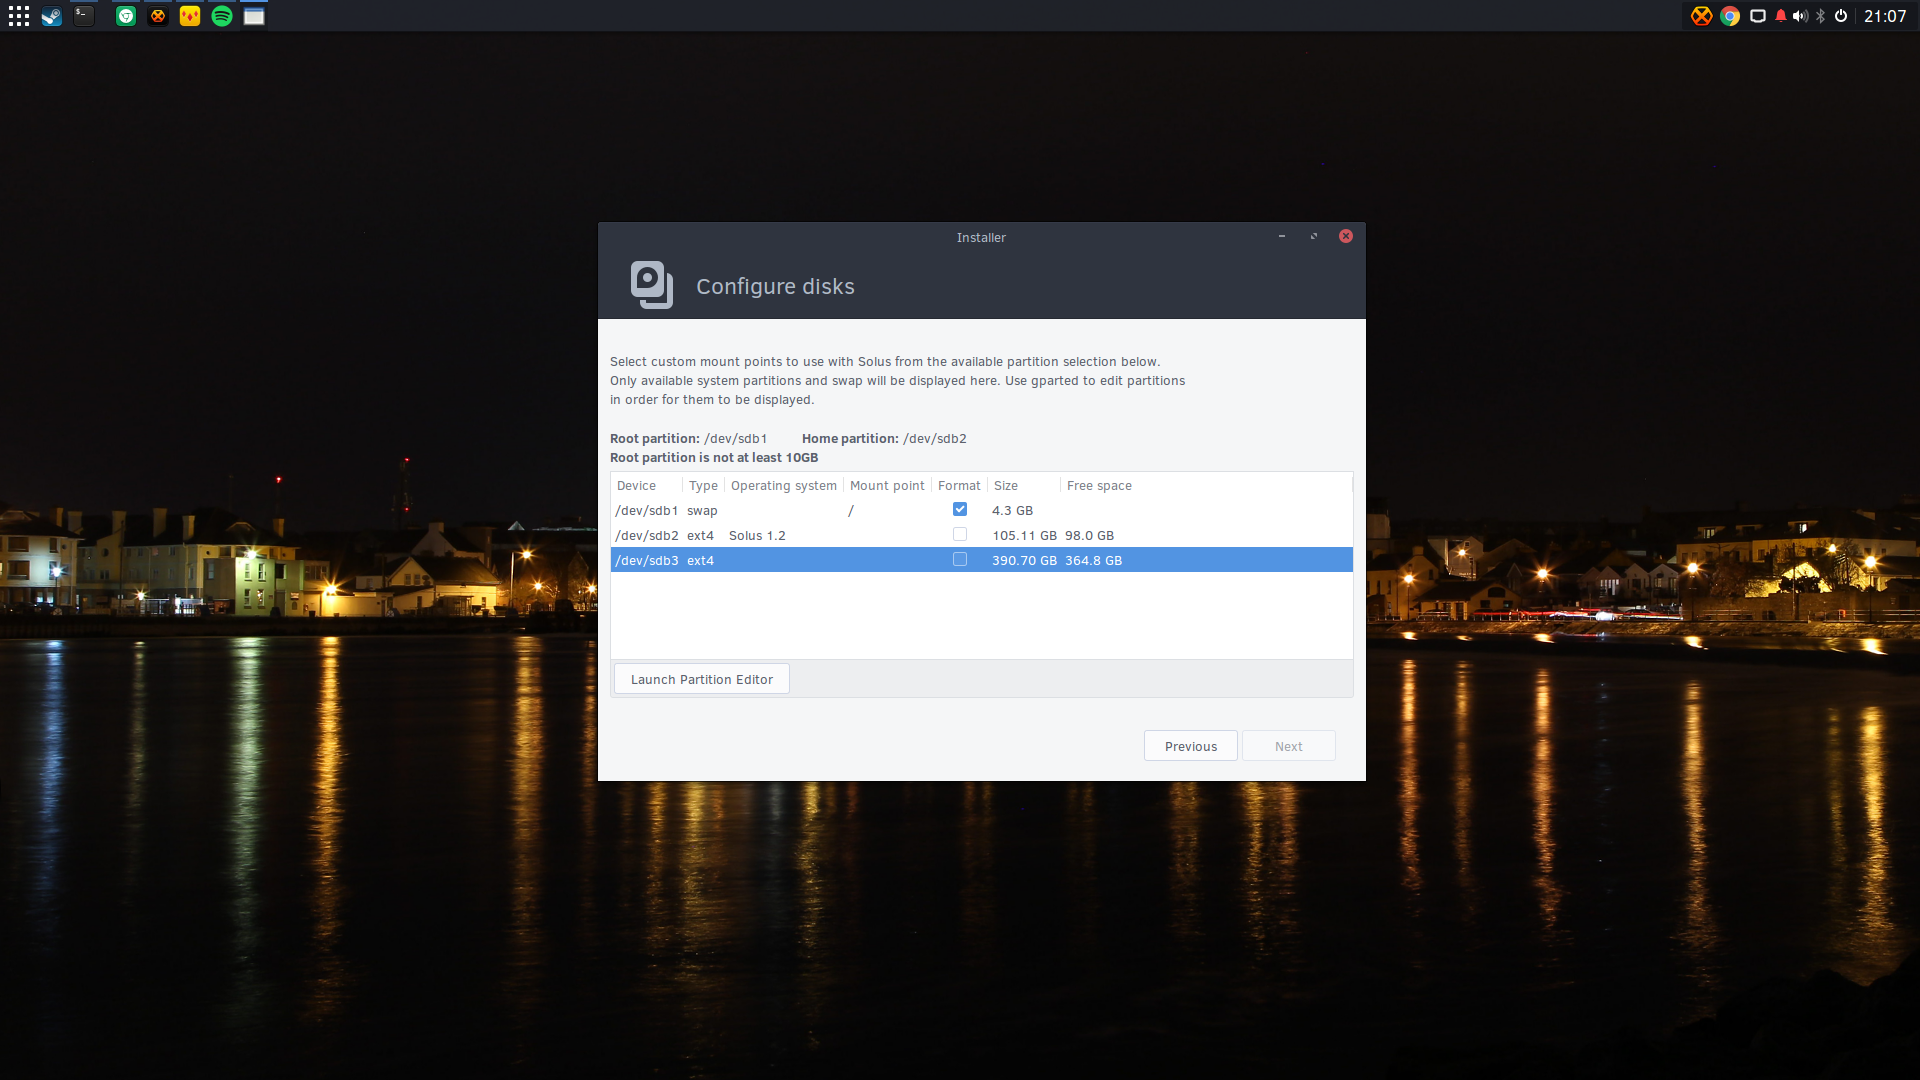Open the volume control icon
The image size is (1920, 1080).
(1800, 16)
